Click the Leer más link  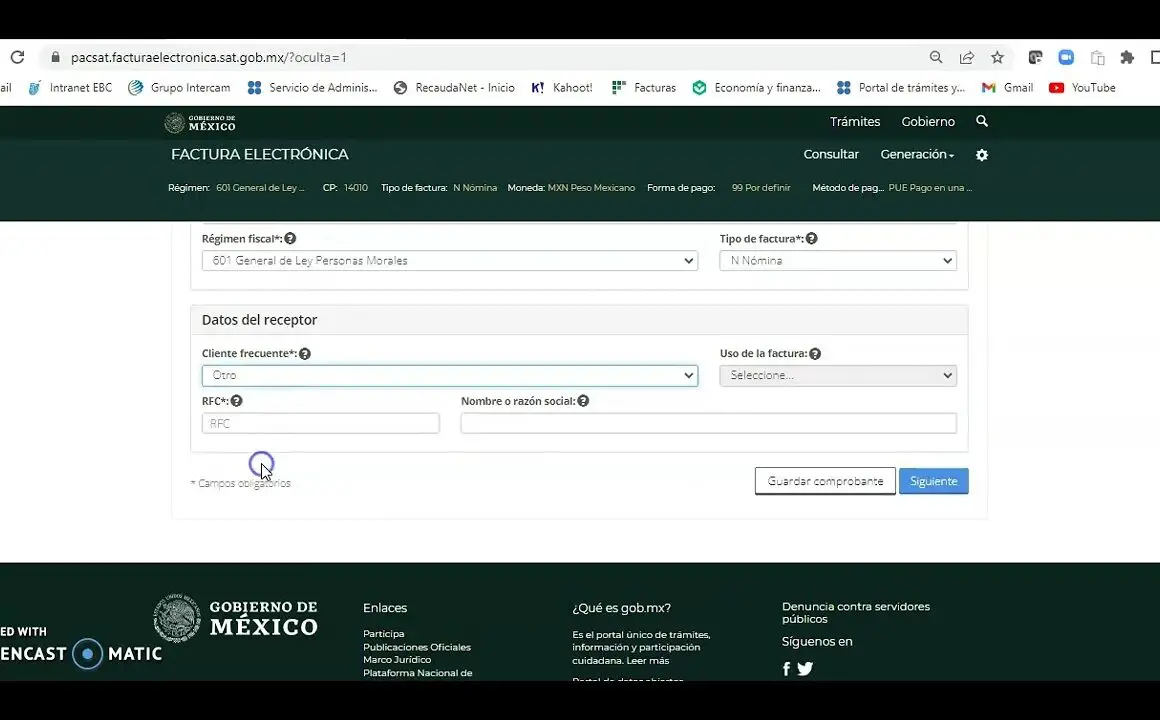point(648,660)
